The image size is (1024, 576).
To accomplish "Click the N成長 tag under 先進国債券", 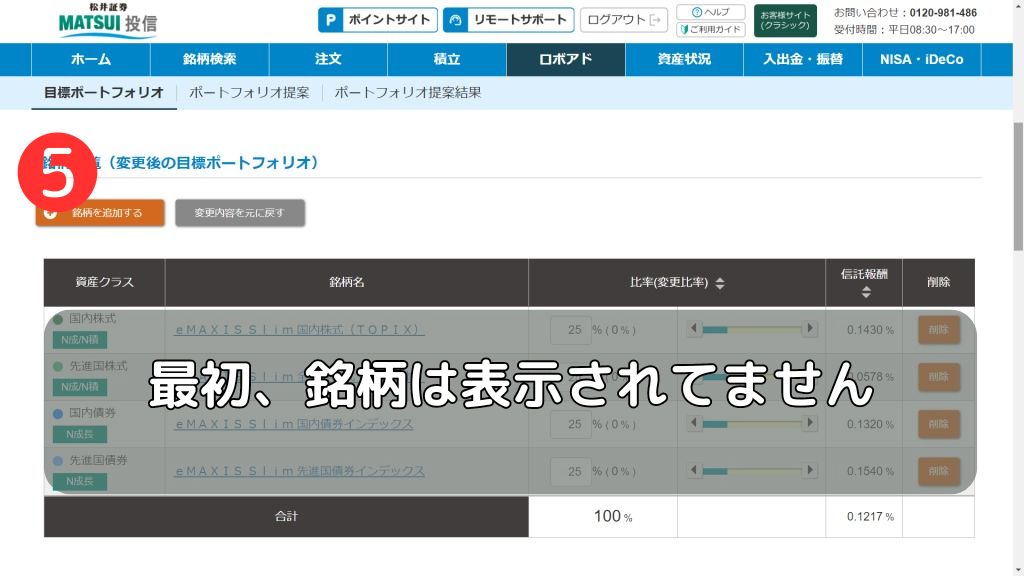I will pyautogui.click(x=80, y=481).
